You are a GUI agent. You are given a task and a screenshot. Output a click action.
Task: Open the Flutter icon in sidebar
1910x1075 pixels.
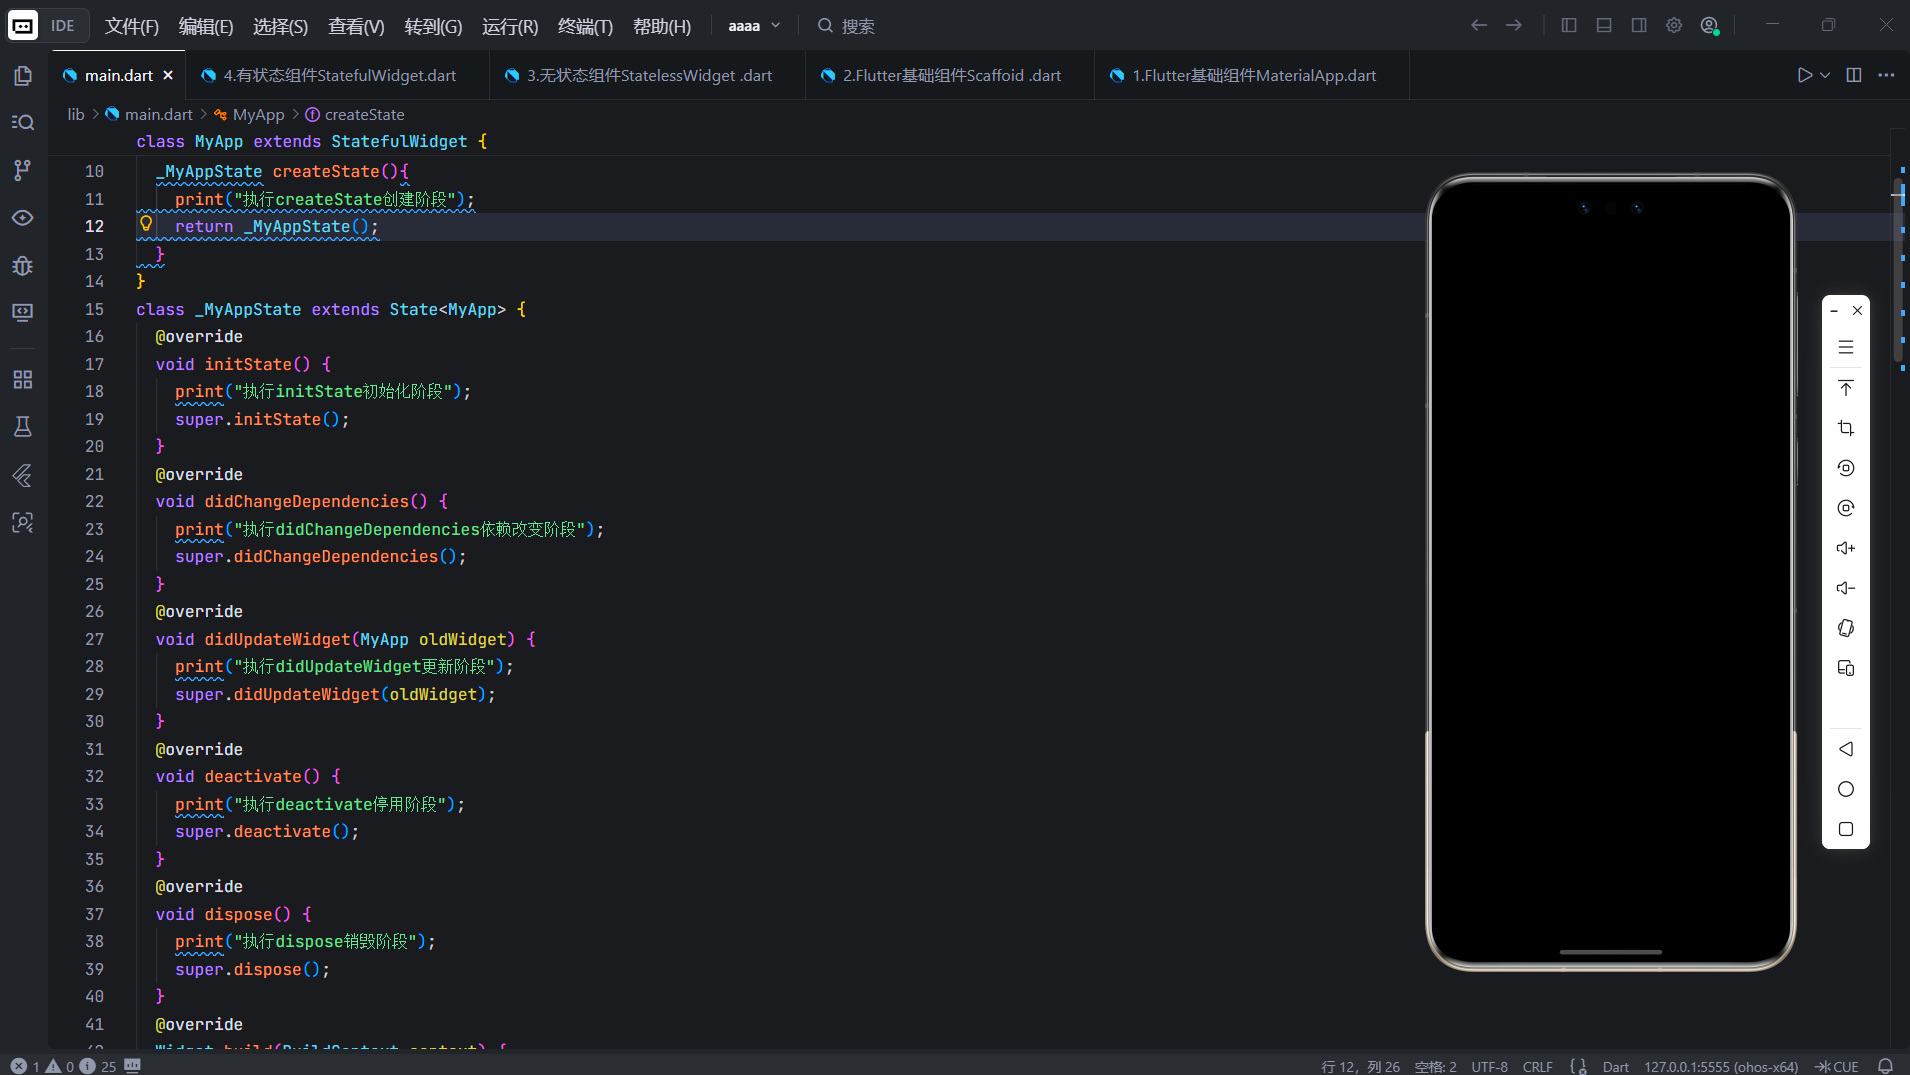pyautogui.click(x=23, y=475)
